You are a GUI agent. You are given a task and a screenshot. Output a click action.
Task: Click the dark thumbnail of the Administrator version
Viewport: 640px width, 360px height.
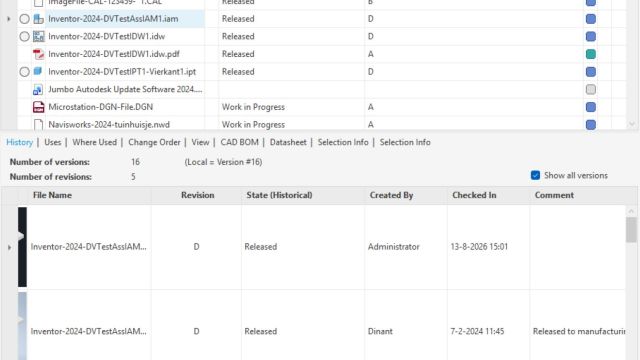tap(22, 247)
